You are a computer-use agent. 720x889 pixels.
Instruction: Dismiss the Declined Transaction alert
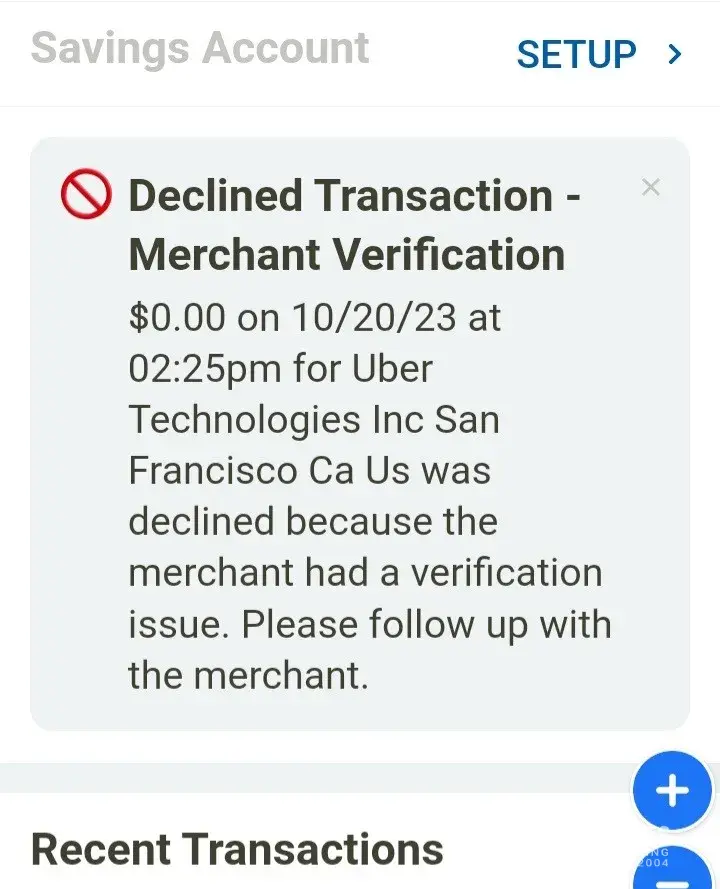pos(651,187)
